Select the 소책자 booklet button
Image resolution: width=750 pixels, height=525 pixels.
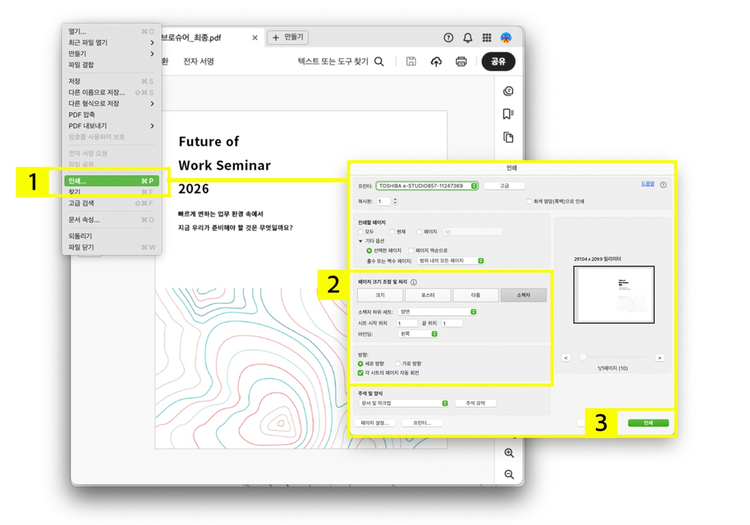pyautogui.click(x=523, y=295)
